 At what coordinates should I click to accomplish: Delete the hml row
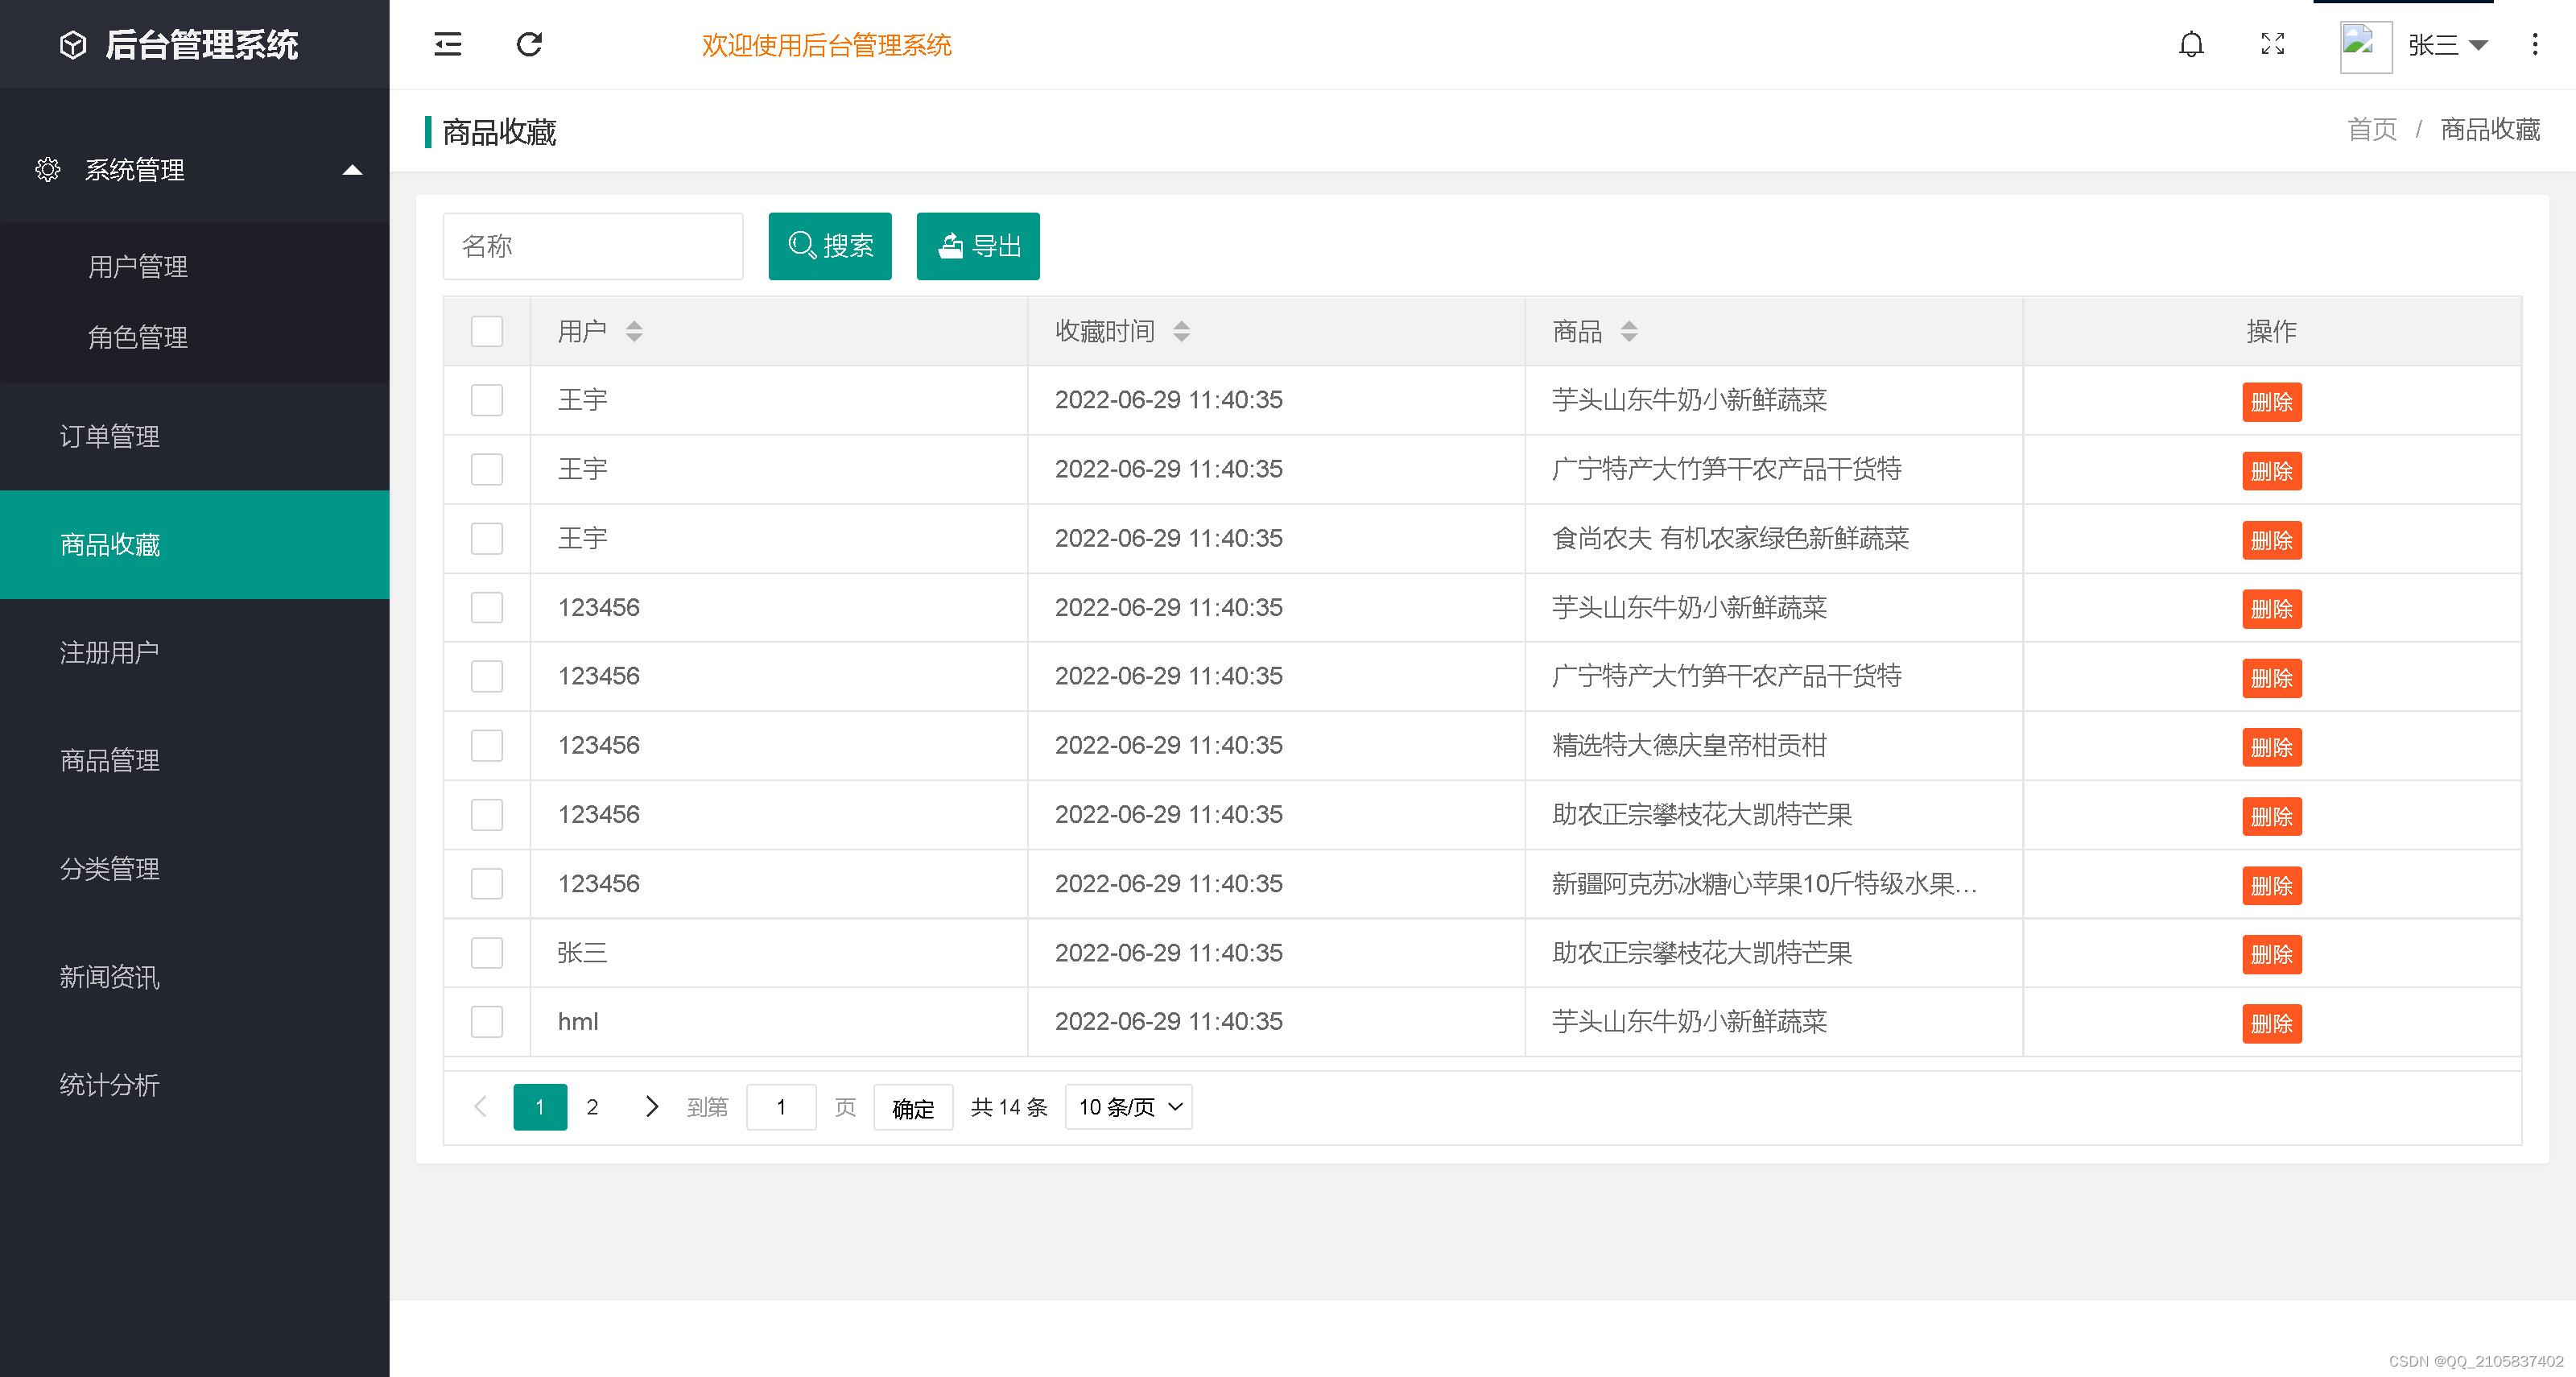[x=2271, y=1023]
